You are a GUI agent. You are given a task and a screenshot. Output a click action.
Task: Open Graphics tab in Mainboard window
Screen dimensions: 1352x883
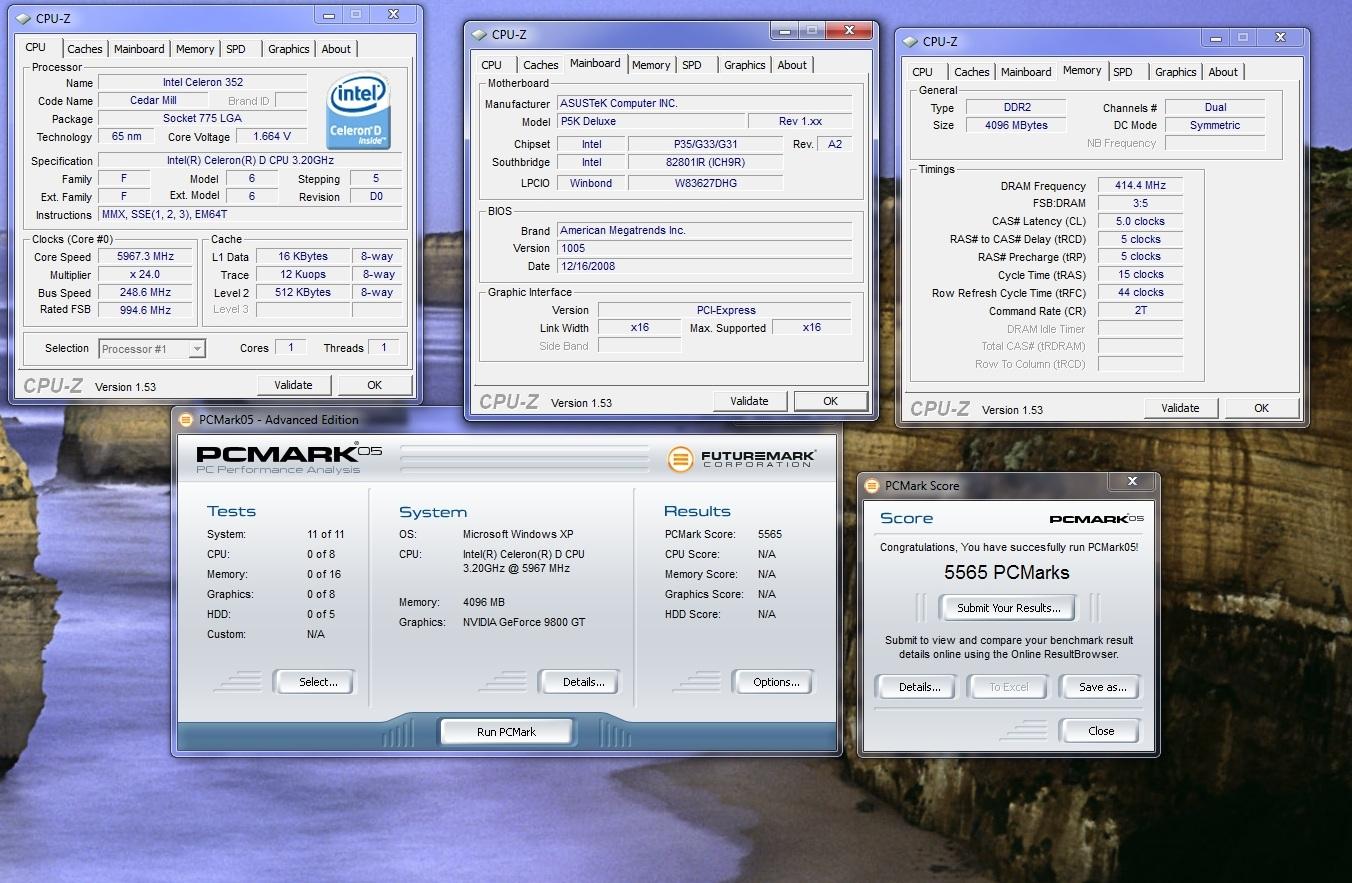745,65
